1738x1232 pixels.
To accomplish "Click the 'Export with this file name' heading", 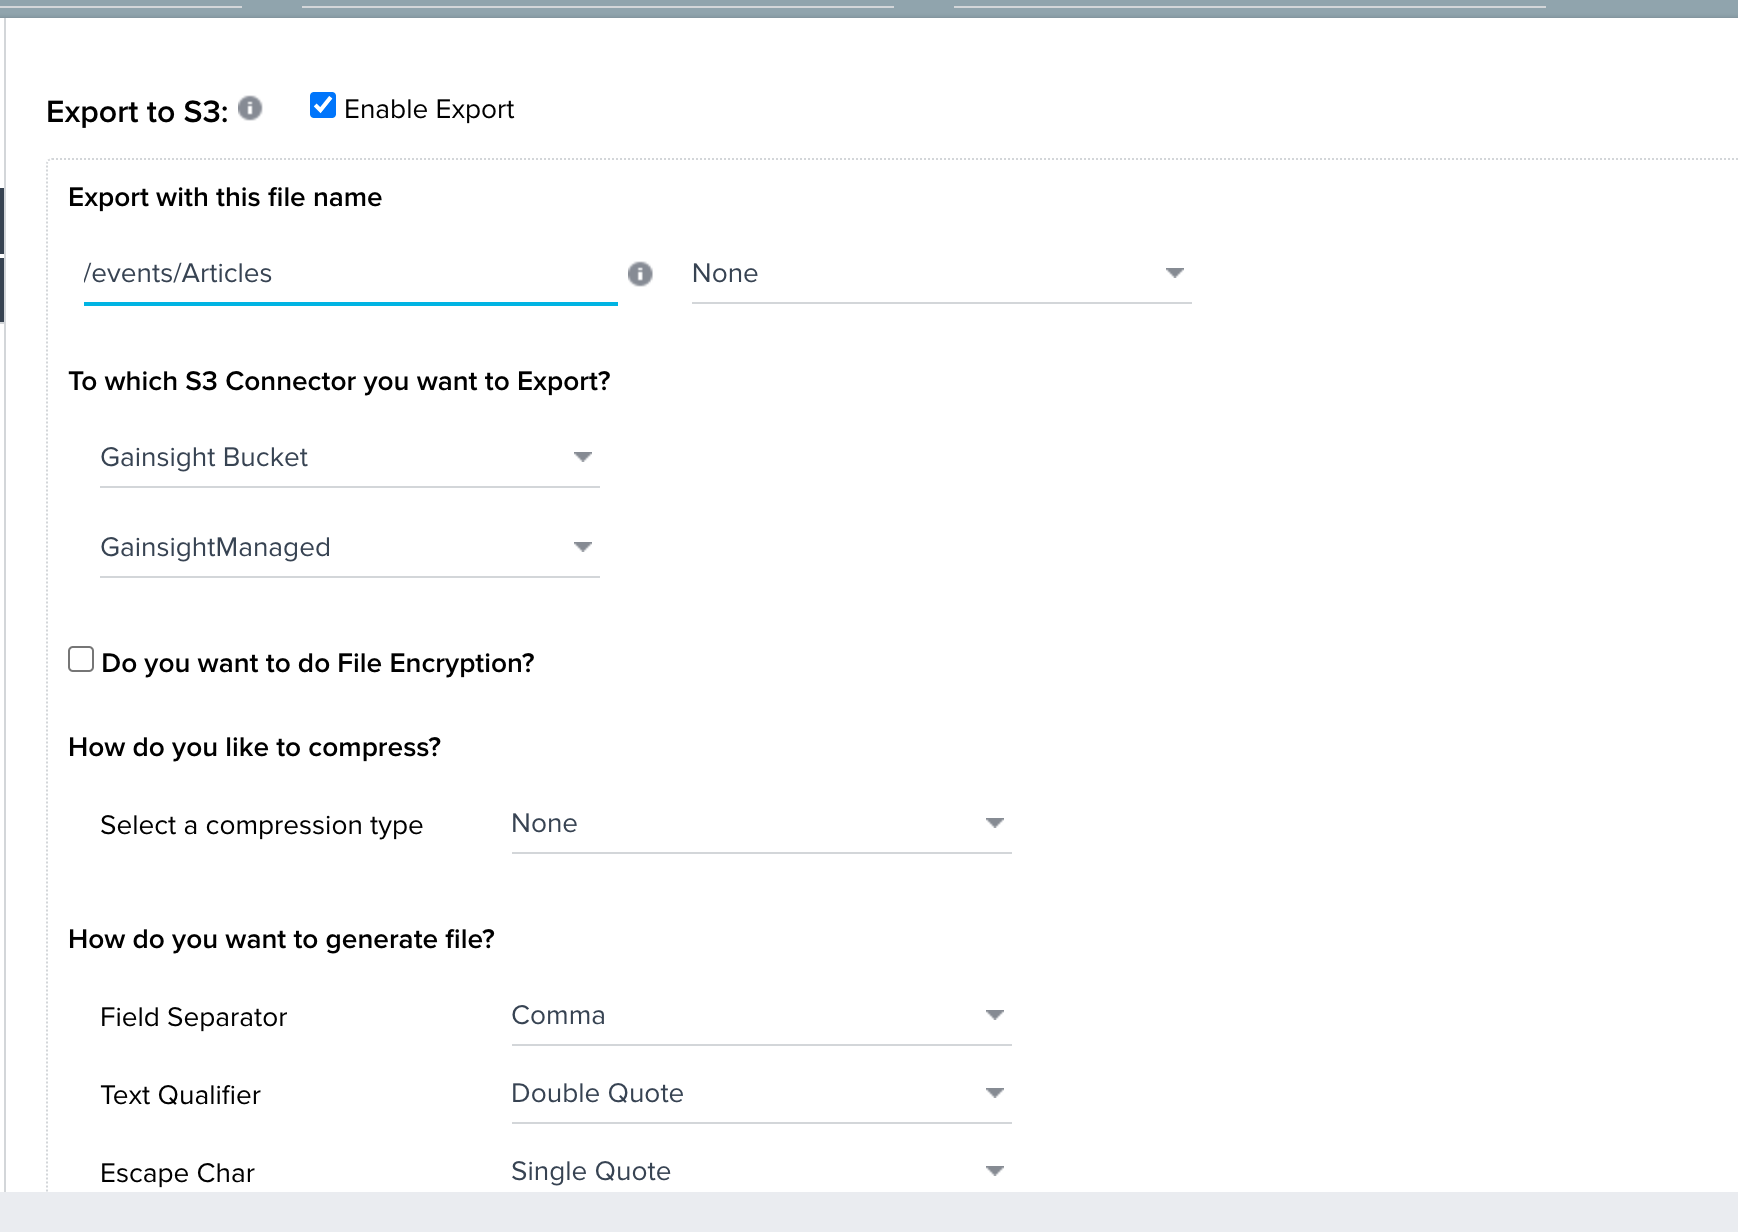I will click(225, 197).
